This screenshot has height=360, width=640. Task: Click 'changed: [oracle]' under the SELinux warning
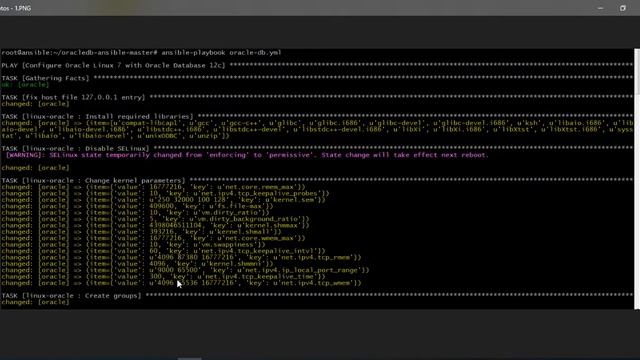tap(35, 168)
